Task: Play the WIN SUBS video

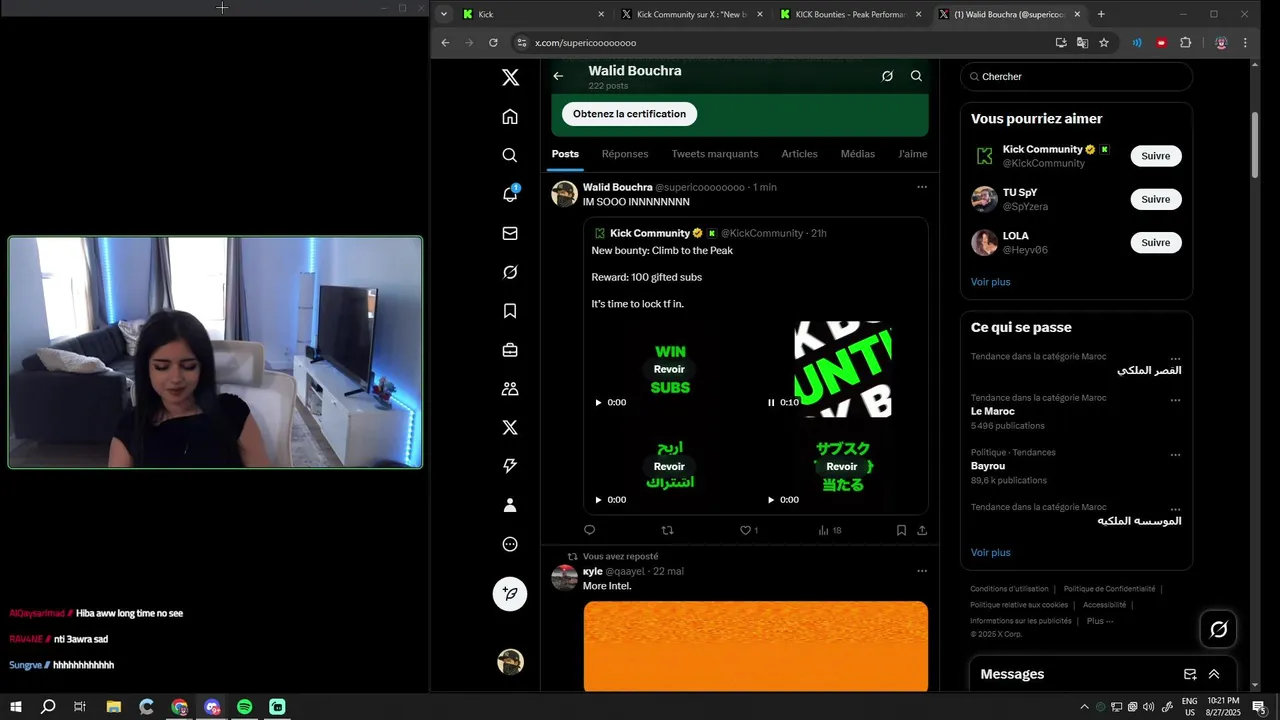Action: [599, 402]
